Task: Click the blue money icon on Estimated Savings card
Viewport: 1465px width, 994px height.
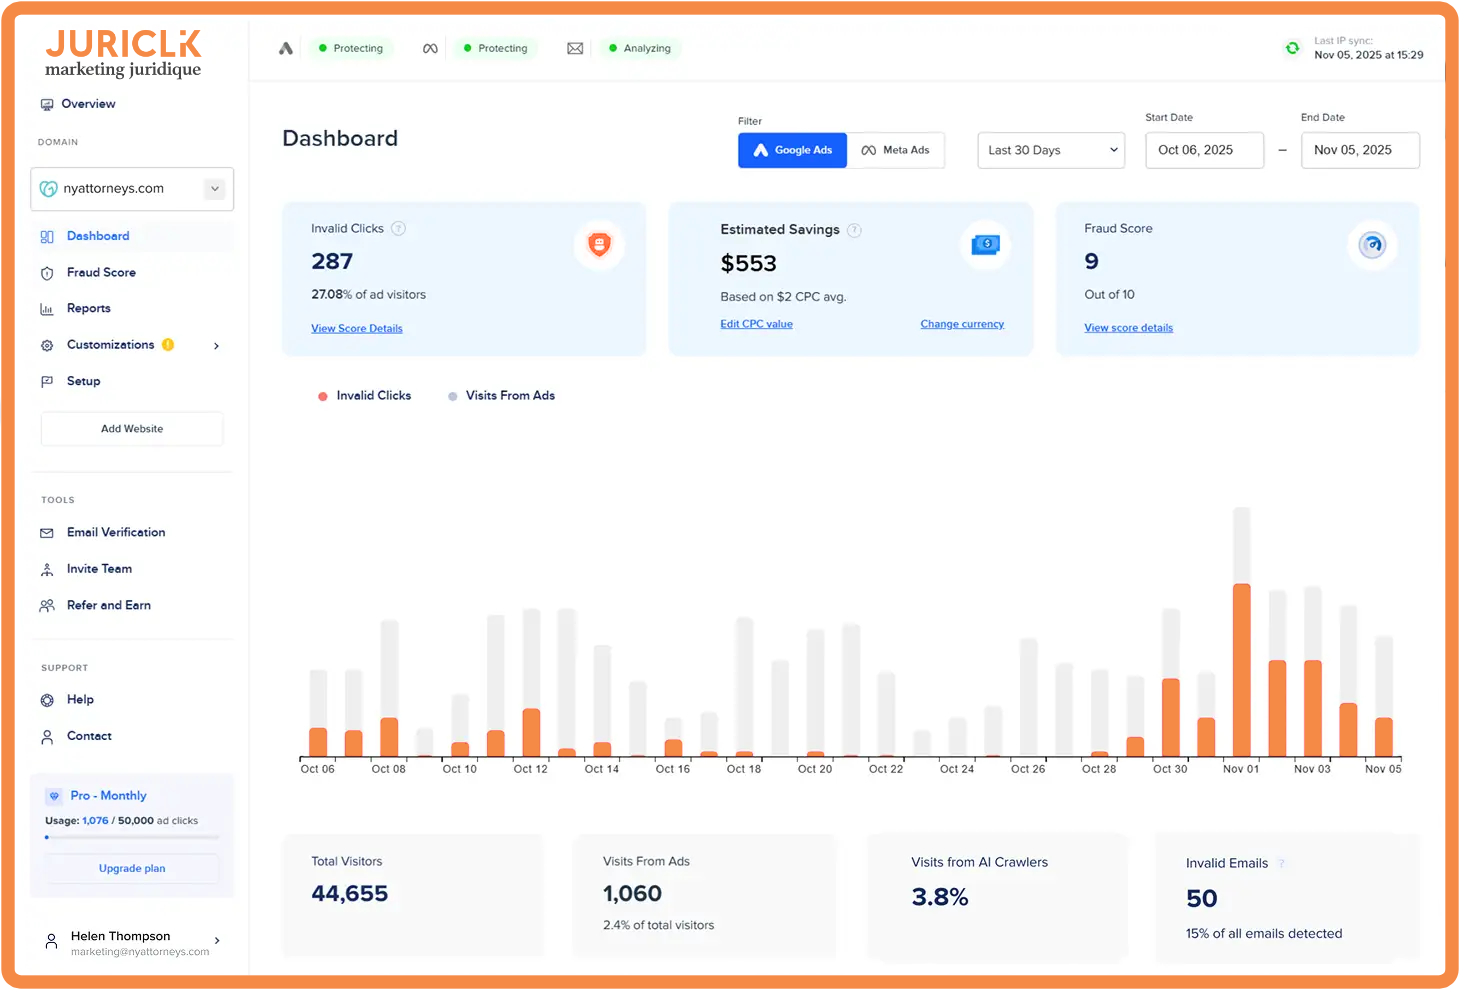Action: pyautogui.click(x=985, y=244)
